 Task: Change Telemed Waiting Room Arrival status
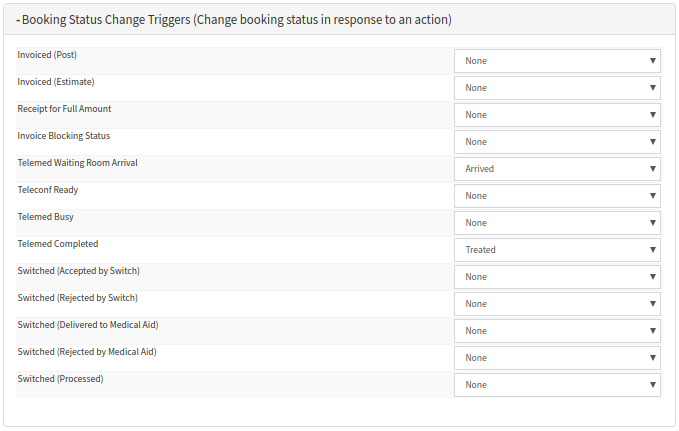[x=557, y=169]
